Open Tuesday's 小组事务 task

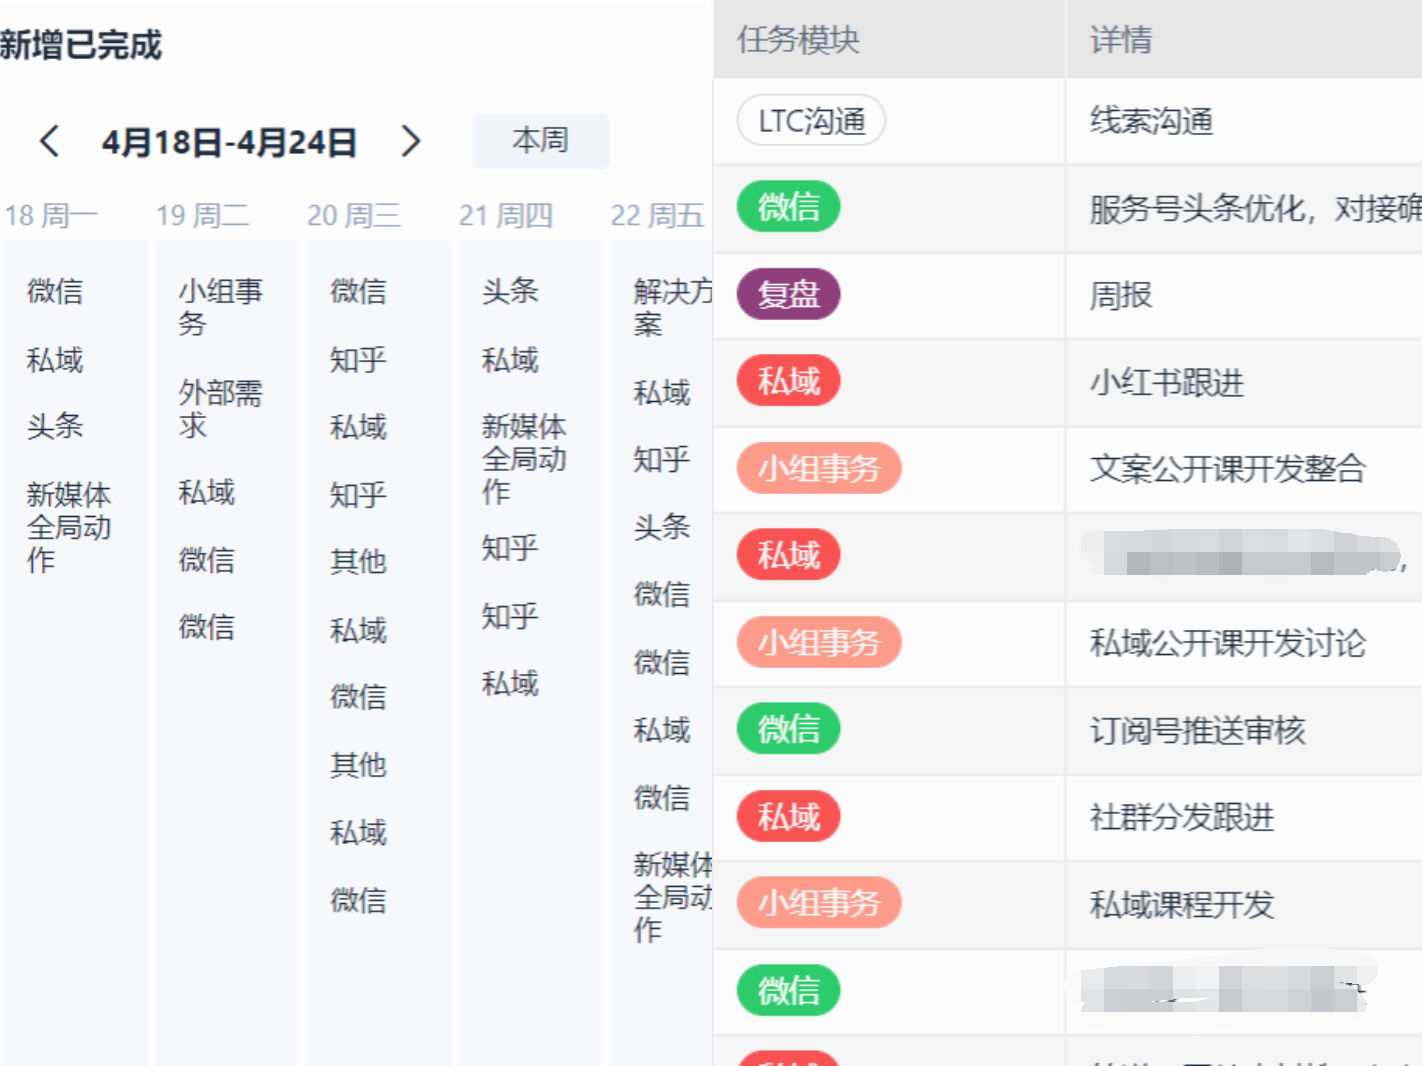click(220, 307)
